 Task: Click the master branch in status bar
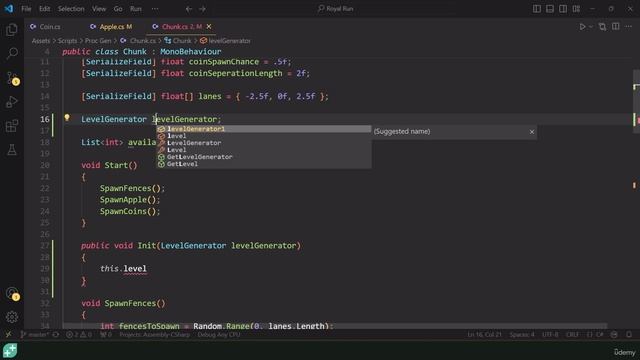(35, 335)
